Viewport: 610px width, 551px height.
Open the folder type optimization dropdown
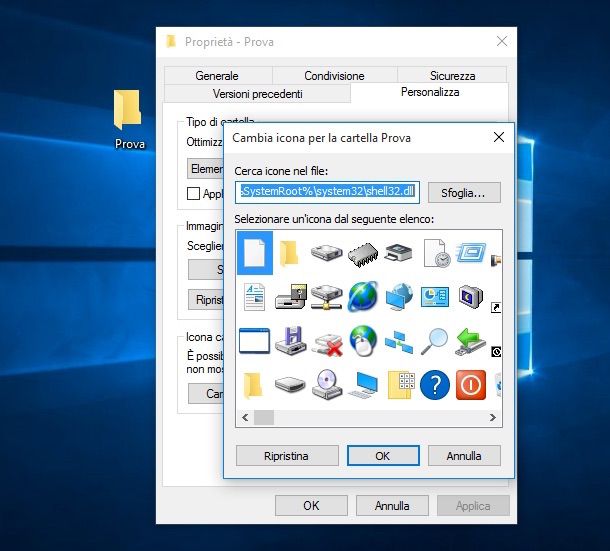click(x=206, y=169)
